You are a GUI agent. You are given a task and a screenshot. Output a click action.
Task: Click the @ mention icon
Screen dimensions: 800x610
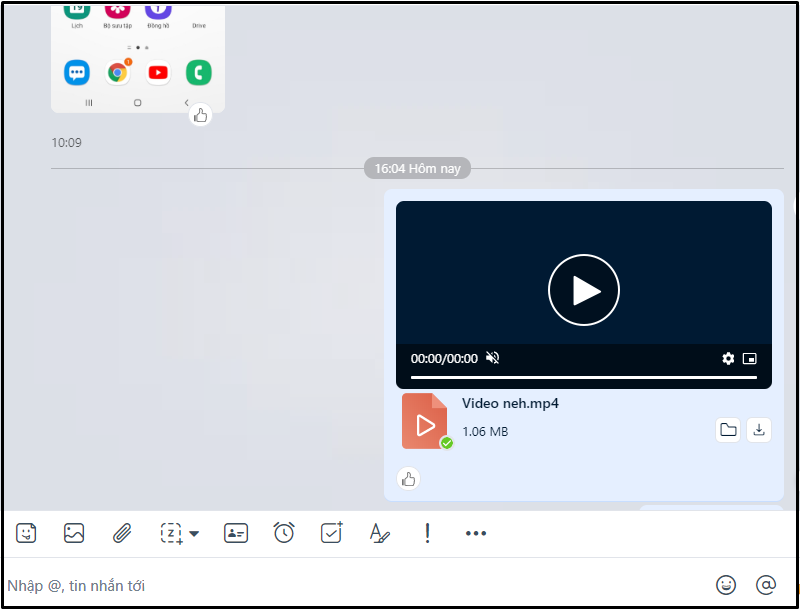[x=766, y=585]
